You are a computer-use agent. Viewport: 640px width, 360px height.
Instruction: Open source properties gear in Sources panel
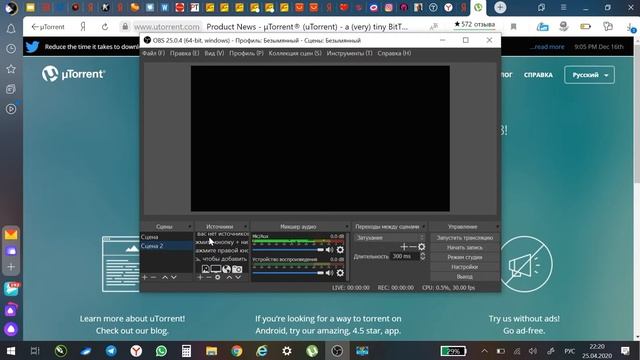pos(218,278)
